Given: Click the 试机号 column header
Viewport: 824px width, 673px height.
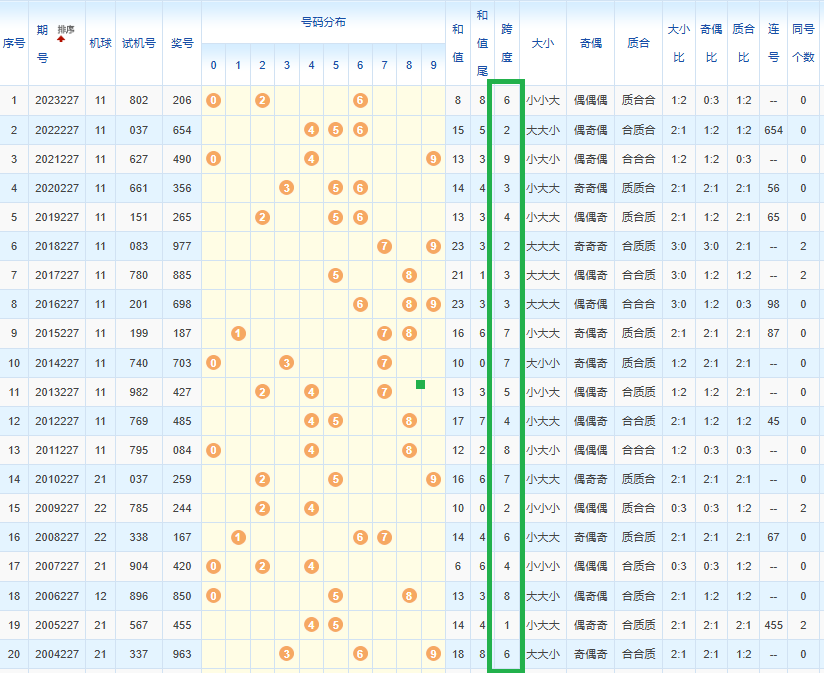Looking at the screenshot, I should click(x=138, y=43).
